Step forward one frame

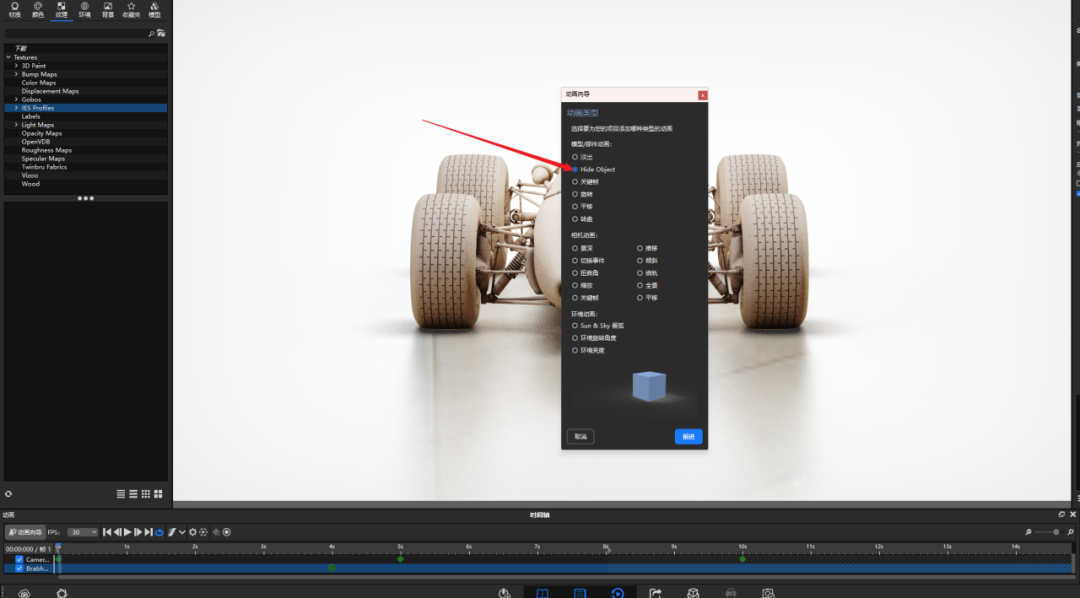pos(138,532)
